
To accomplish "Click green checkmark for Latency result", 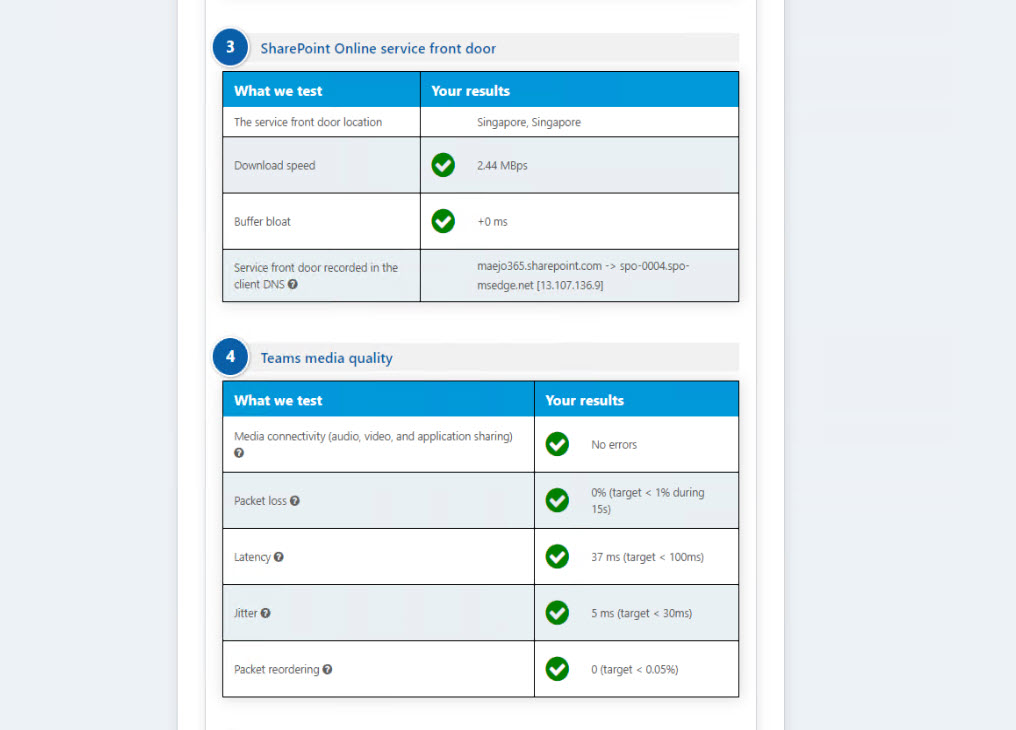I will pyautogui.click(x=557, y=556).
